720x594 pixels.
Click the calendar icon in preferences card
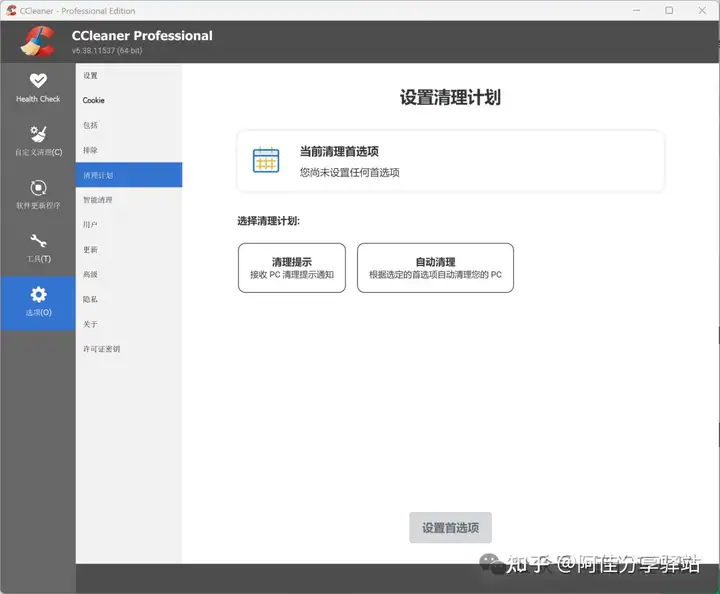coord(266,159)
